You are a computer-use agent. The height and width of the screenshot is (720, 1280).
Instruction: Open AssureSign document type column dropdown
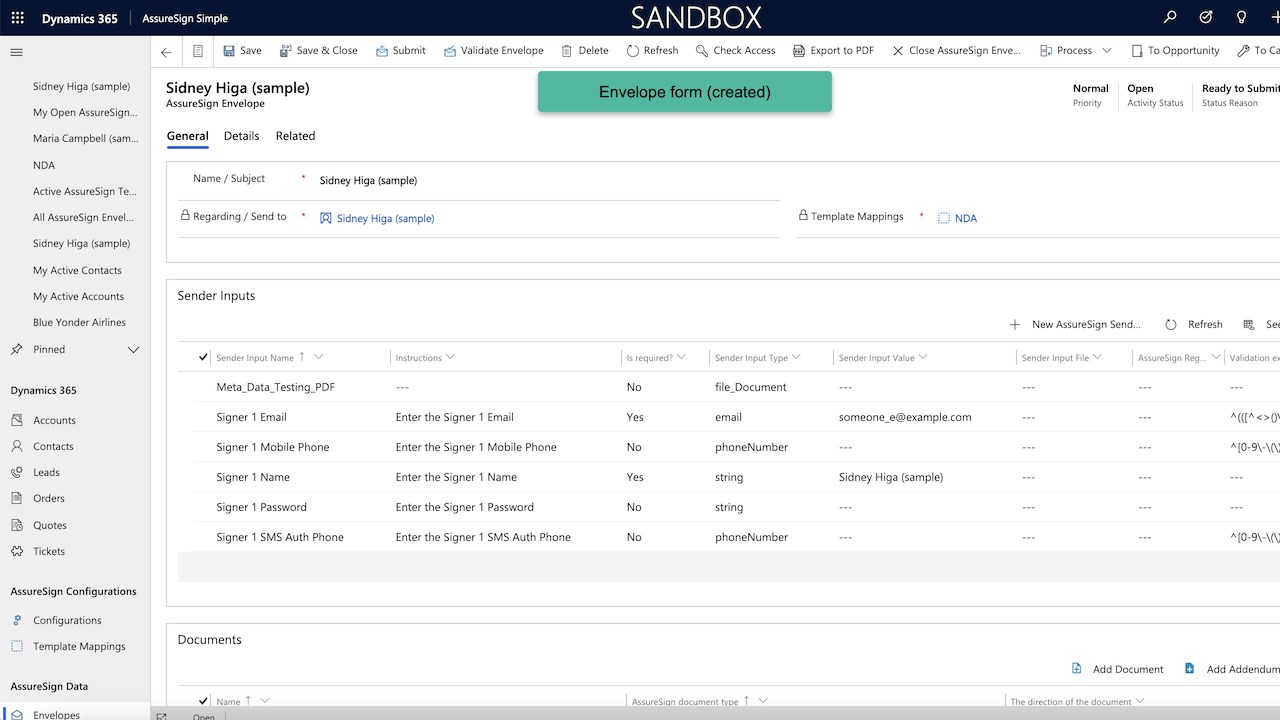[x=763, y=701]
